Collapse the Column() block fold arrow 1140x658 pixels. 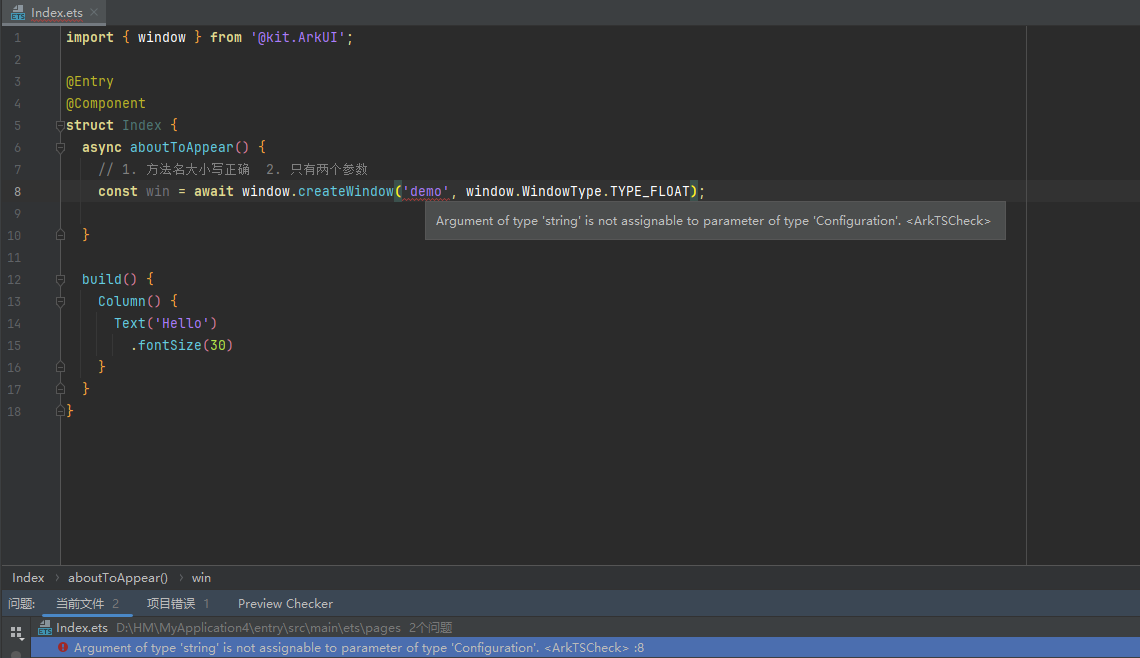59,300
